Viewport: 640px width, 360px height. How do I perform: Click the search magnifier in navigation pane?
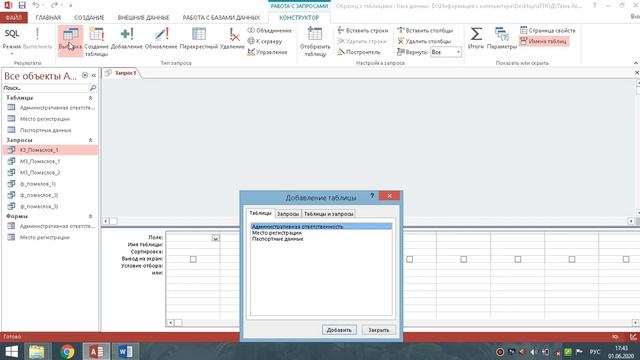tap(93, 88)
